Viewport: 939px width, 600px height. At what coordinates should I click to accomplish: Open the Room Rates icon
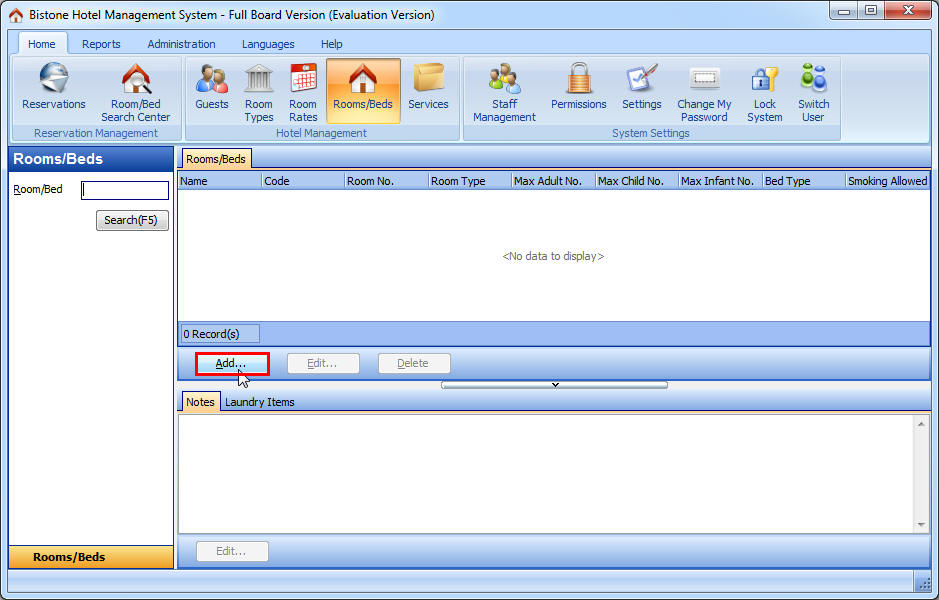pyautogui.click(x=302, y=90)
